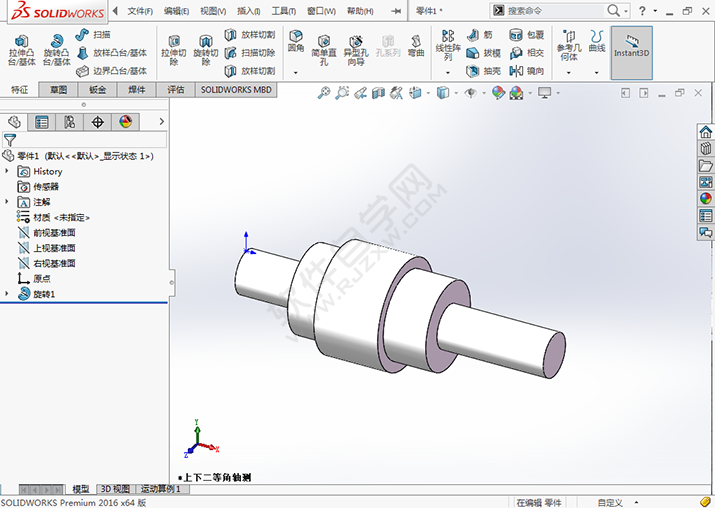Open the 文件(F) menu

(x=140, y=11)
